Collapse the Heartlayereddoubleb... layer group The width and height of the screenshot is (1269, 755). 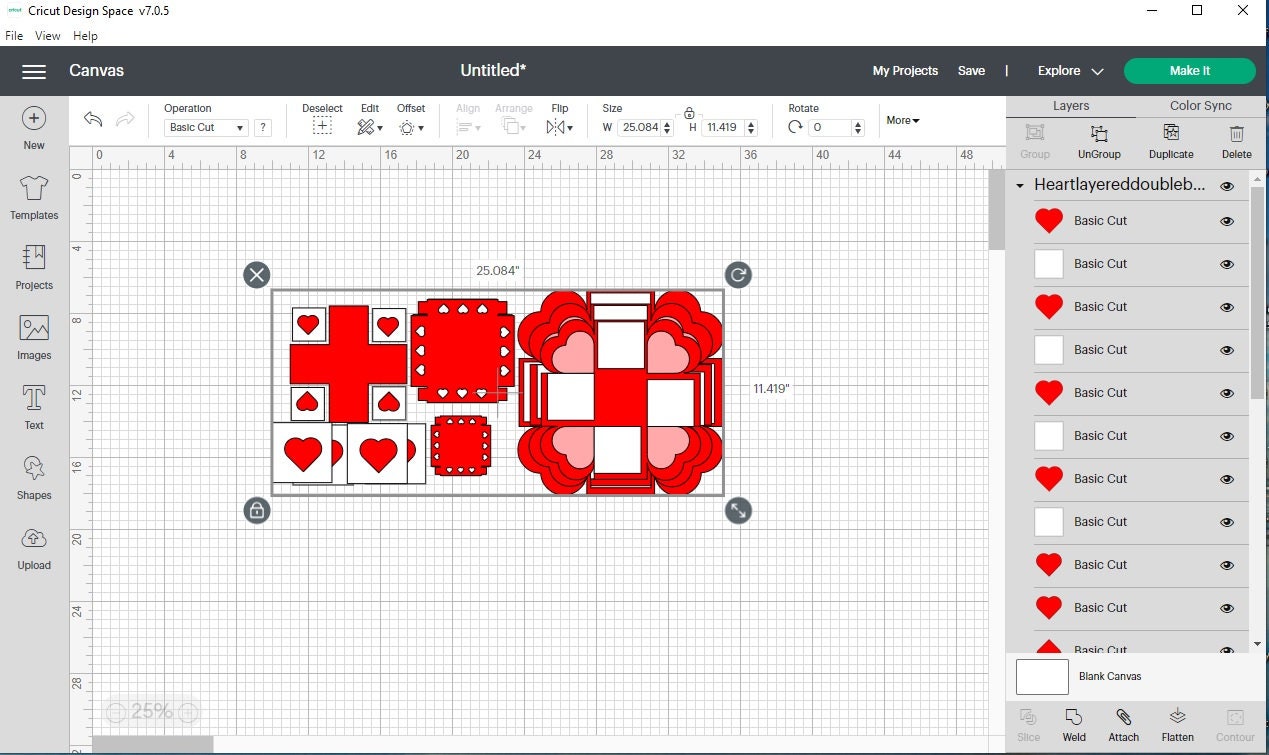click(1020, 186)
